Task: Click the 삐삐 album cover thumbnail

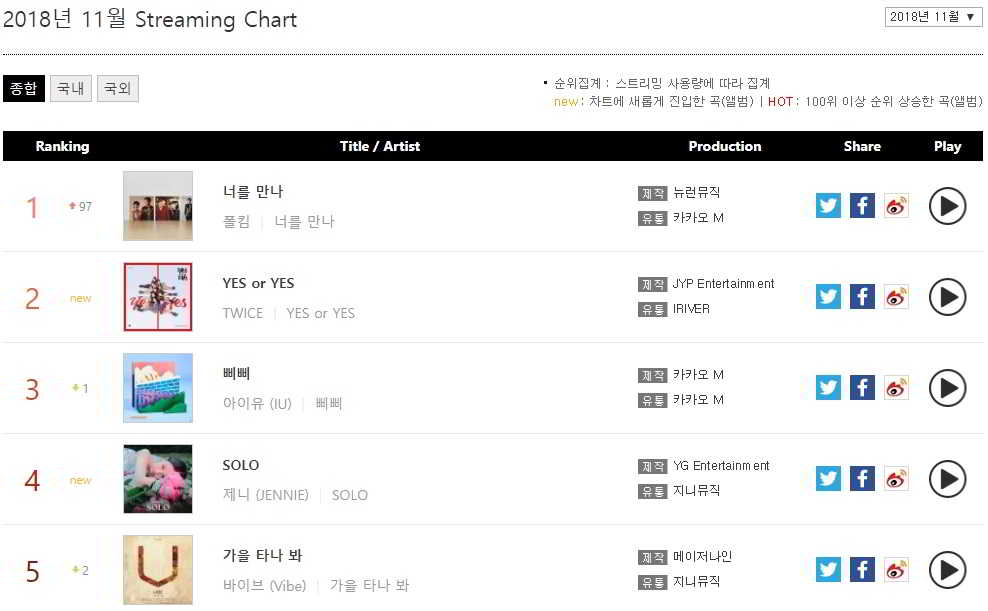Action: [x=158, y=388]
